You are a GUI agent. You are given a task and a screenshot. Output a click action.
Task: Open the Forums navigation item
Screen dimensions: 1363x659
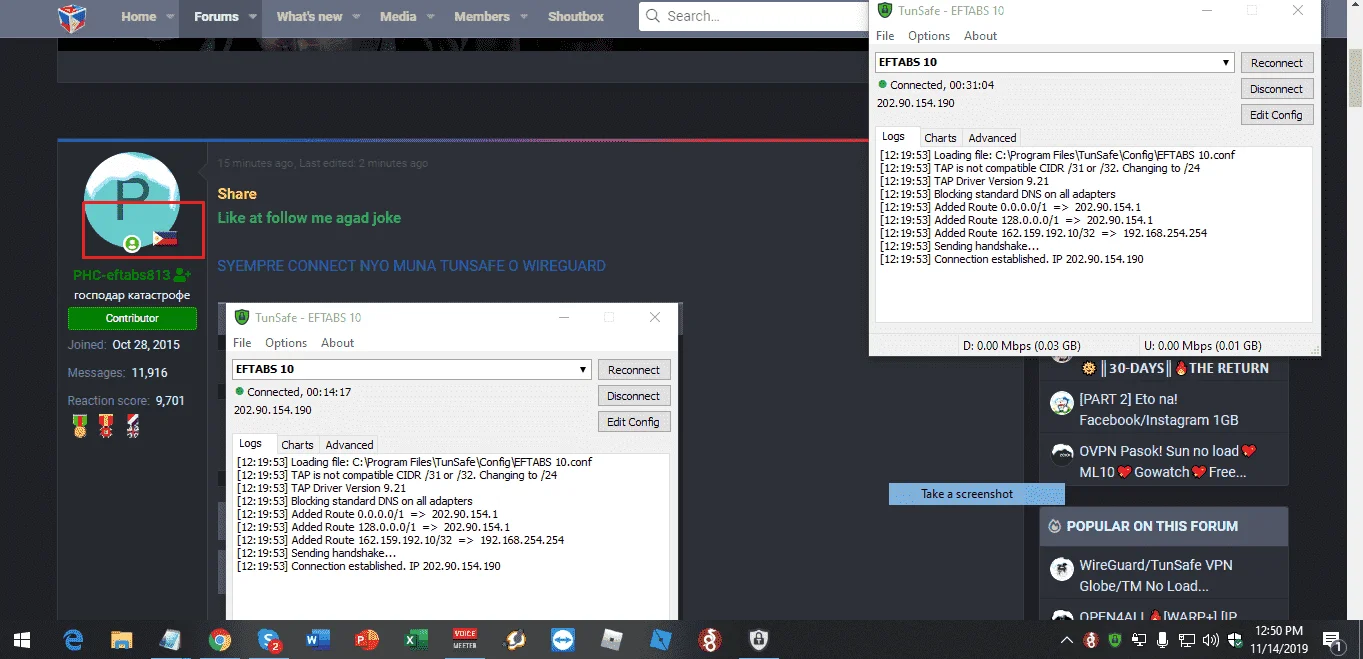216,17
